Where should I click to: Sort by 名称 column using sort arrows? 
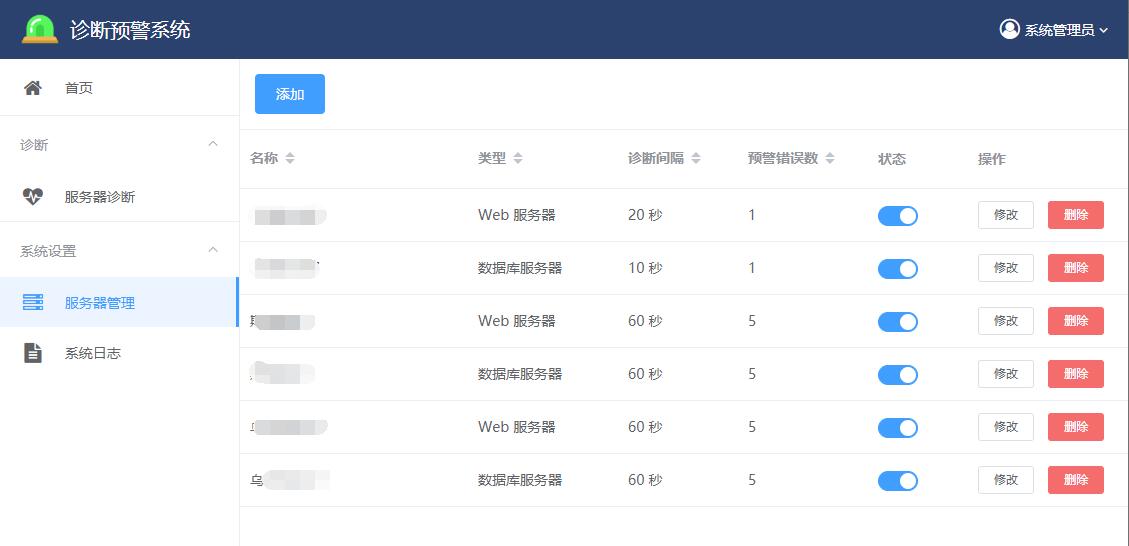pyautogui.click(x=290, y=159)
